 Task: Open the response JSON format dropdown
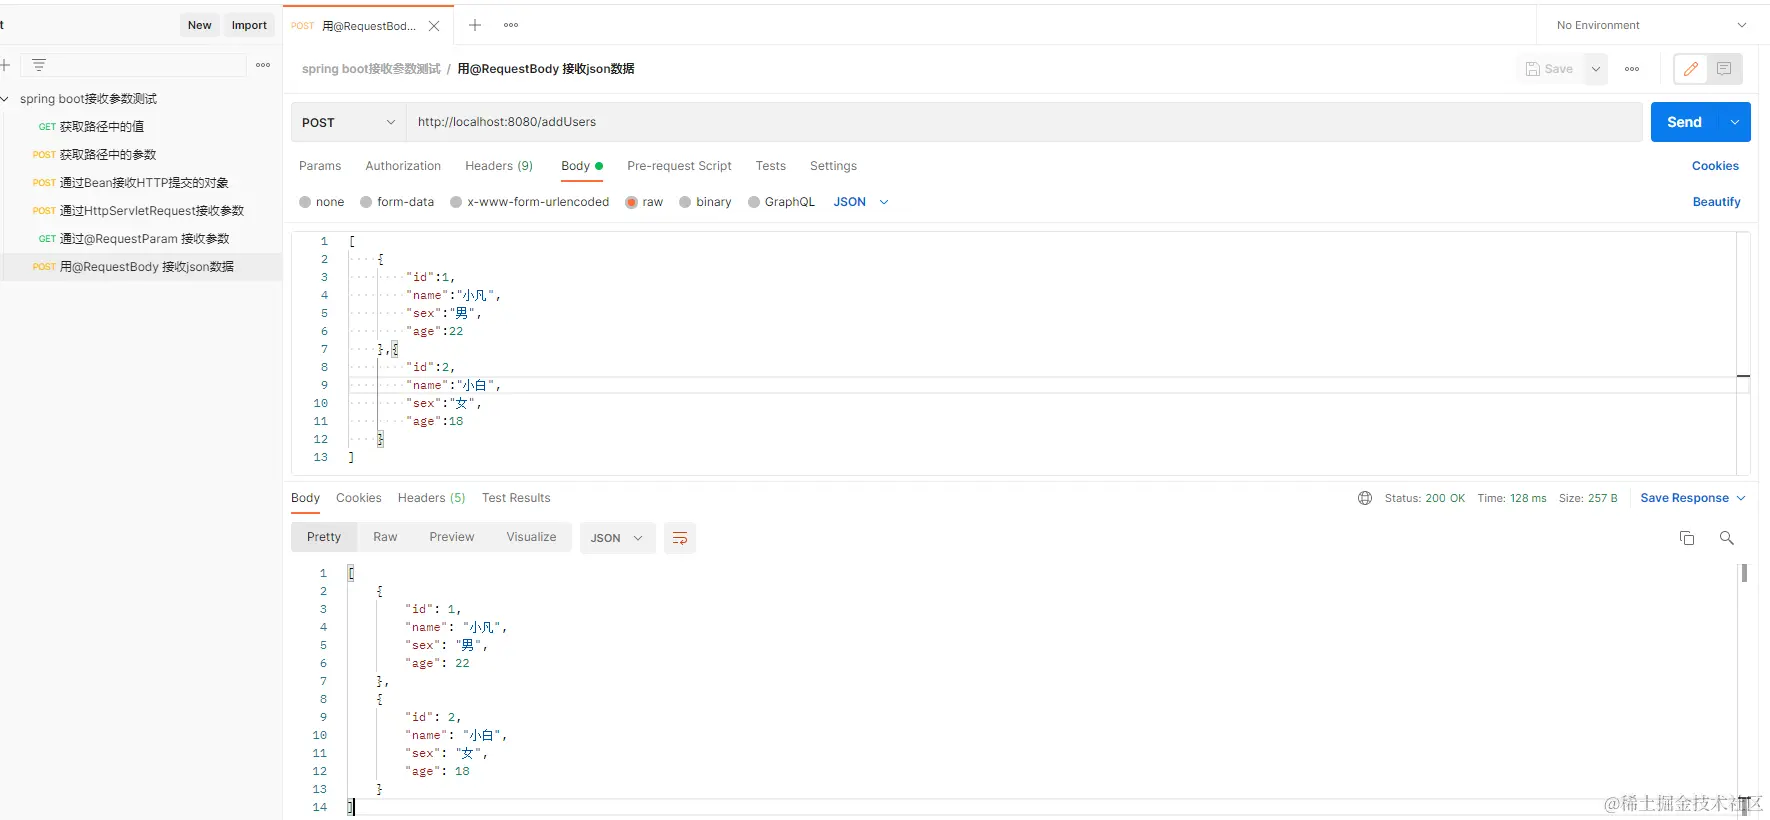[618, 538]
